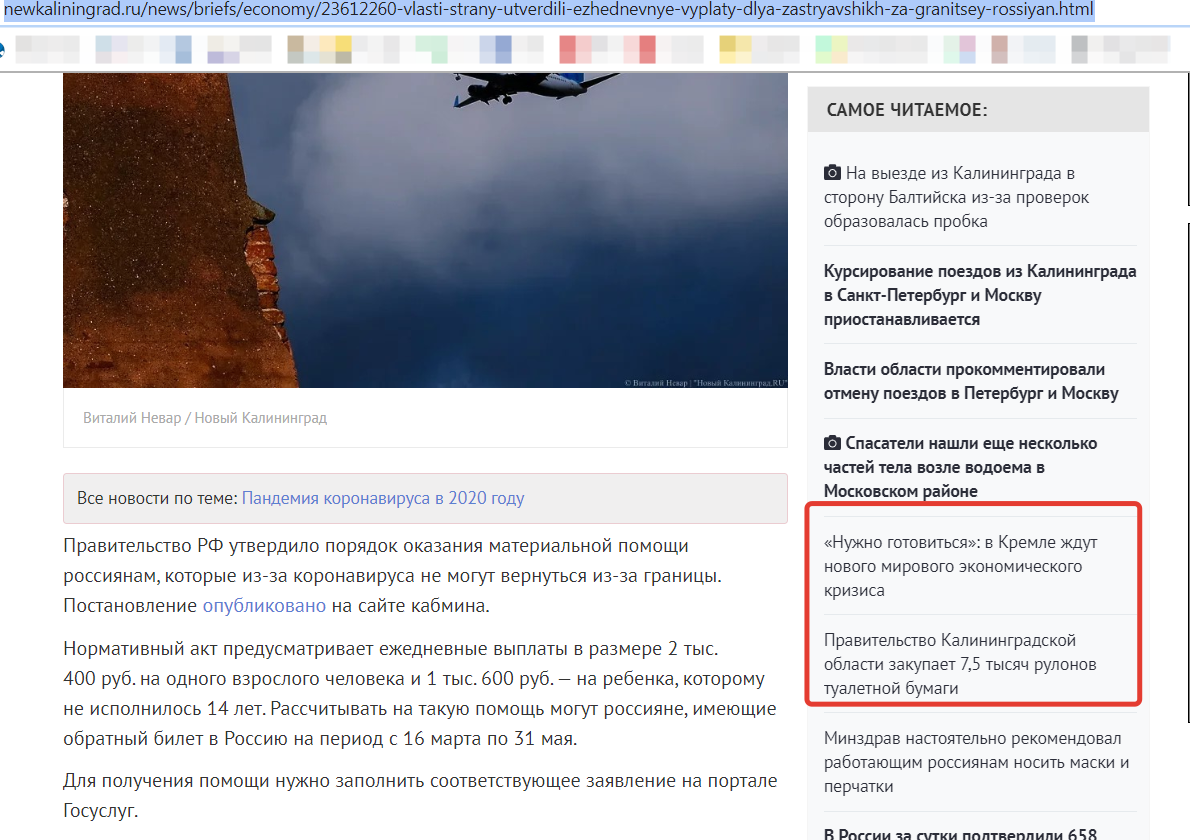Open the 'Пандемия коронавируса в 2020 году' topic link
This screenshot has height=840, width=1190.
382,499
